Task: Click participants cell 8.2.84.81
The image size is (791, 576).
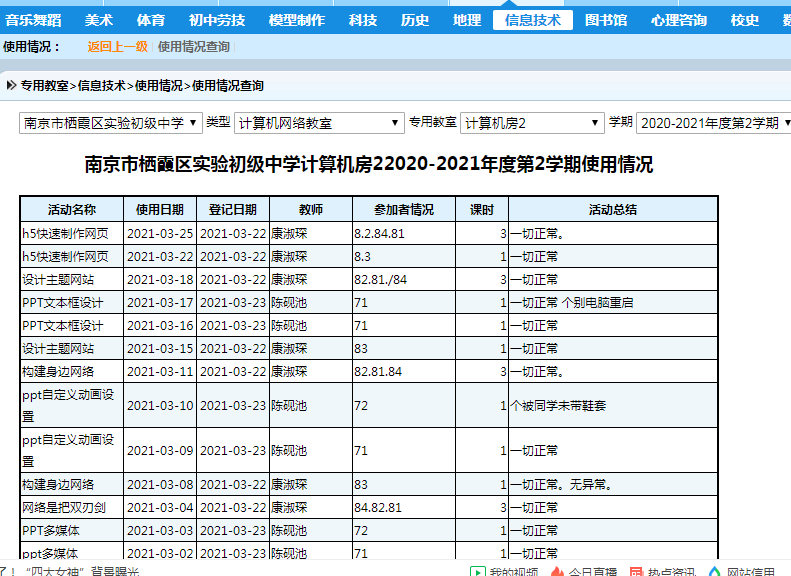Action: tap(404, 234)
